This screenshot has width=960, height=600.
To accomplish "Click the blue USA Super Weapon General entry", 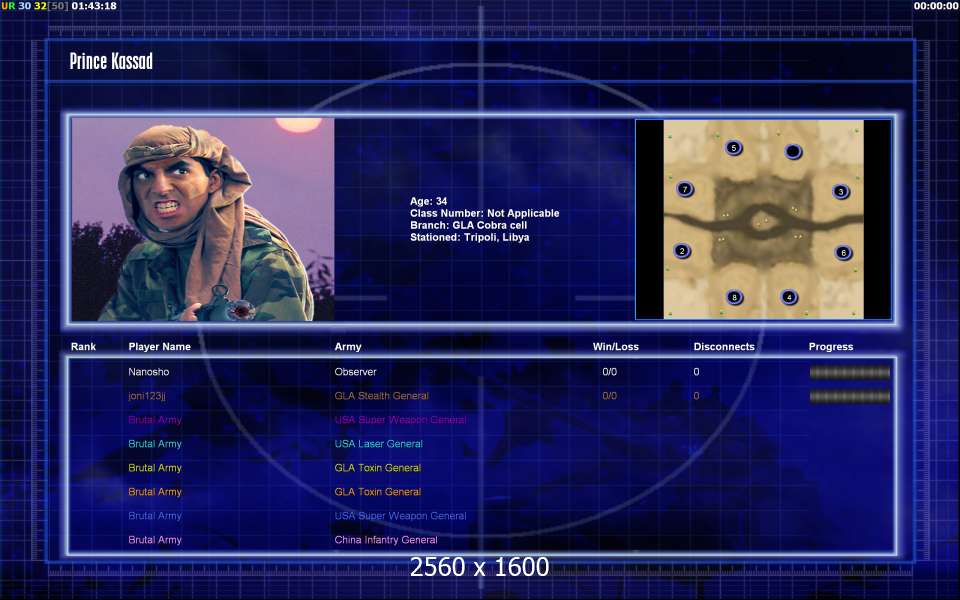I will (400, 516).
